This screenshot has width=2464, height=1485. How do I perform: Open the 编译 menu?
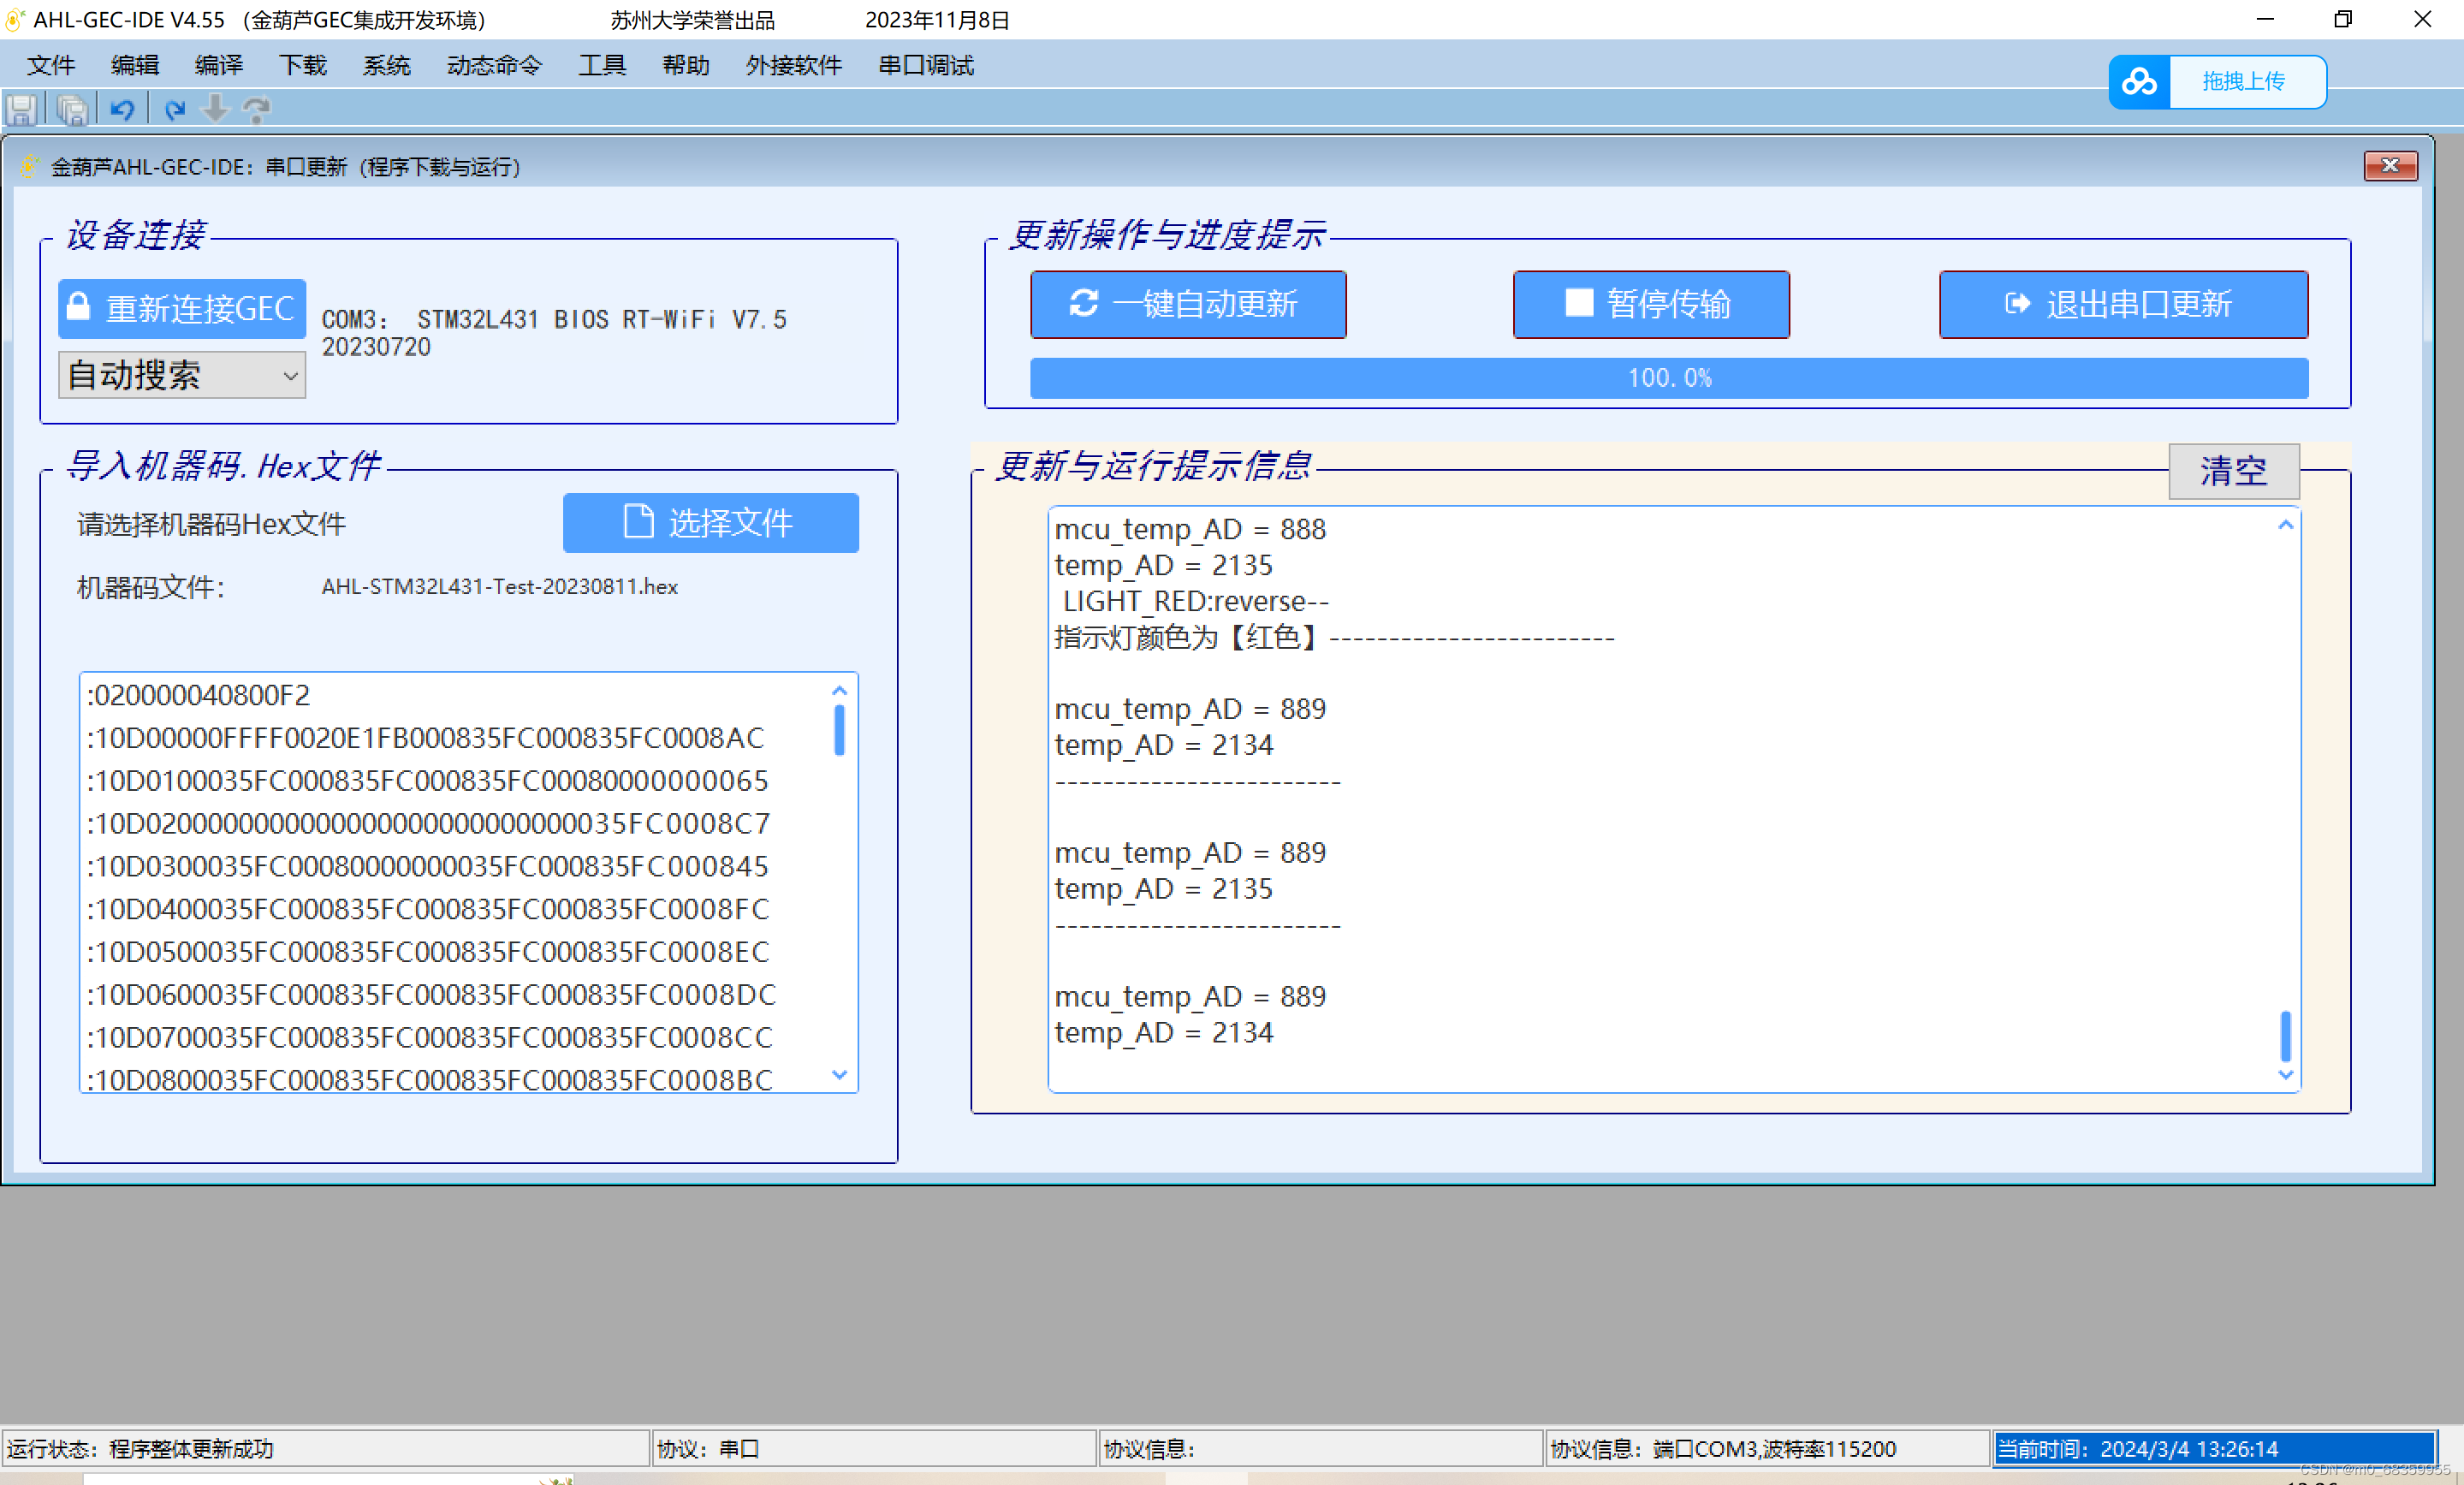218,66
